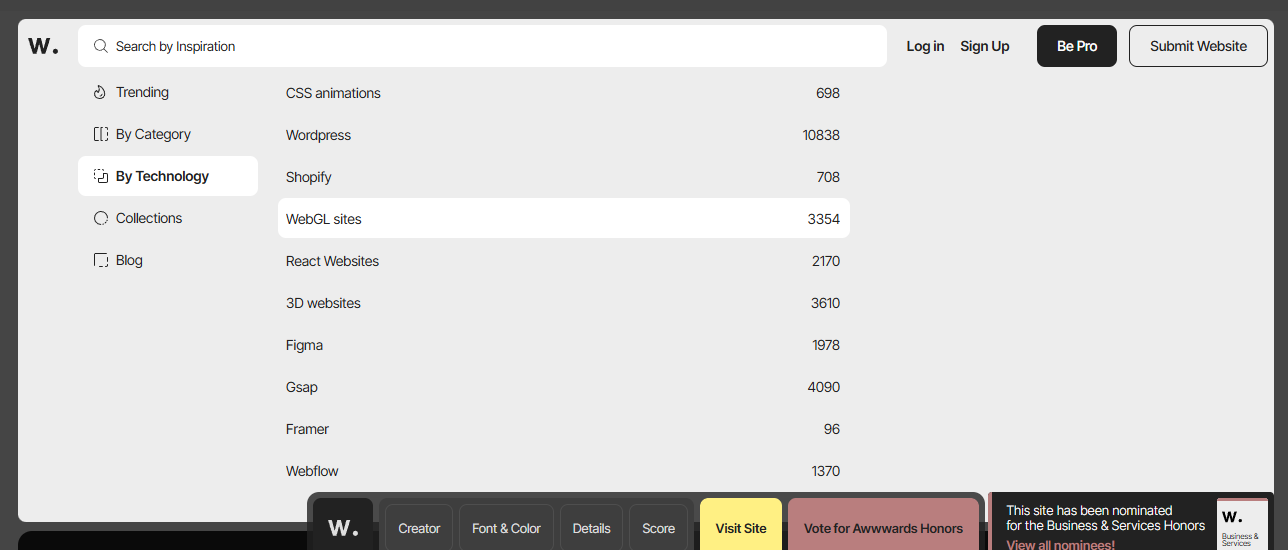The height and width of the screenshot is (550, 1288).
Task: Click the 96 count for Framer
Action: (x=832, y=429)
